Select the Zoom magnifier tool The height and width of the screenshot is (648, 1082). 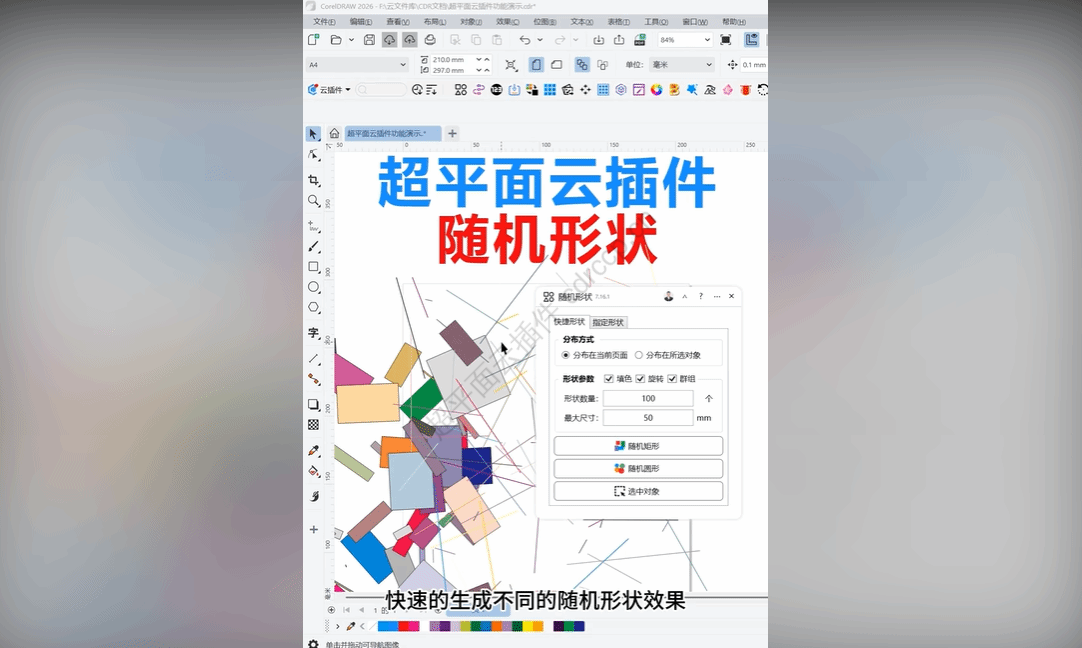point(313,201)
